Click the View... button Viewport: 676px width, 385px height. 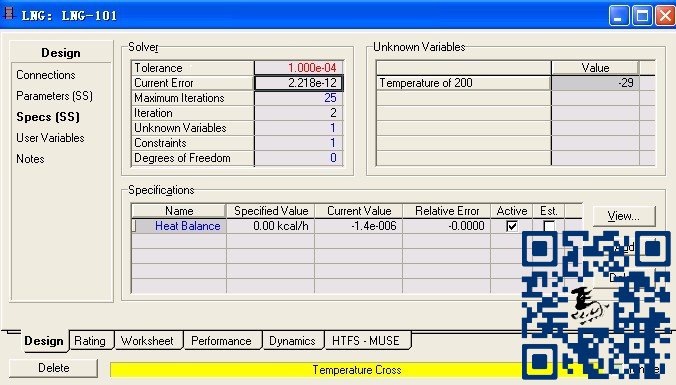[x=624, y=216]
